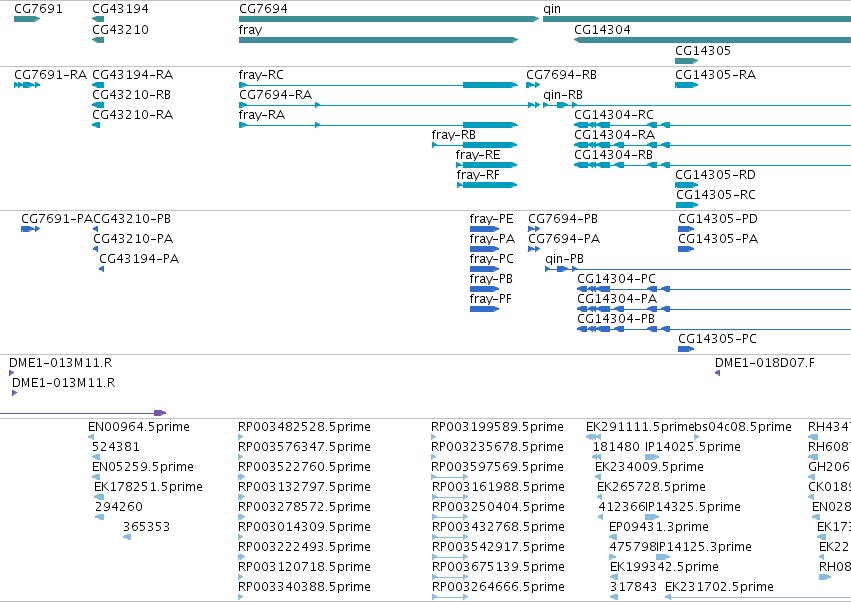The width and height of the screenshot is (851, 602).
Task: Select the qin-RB transcript label
Action: click(563, 94)
